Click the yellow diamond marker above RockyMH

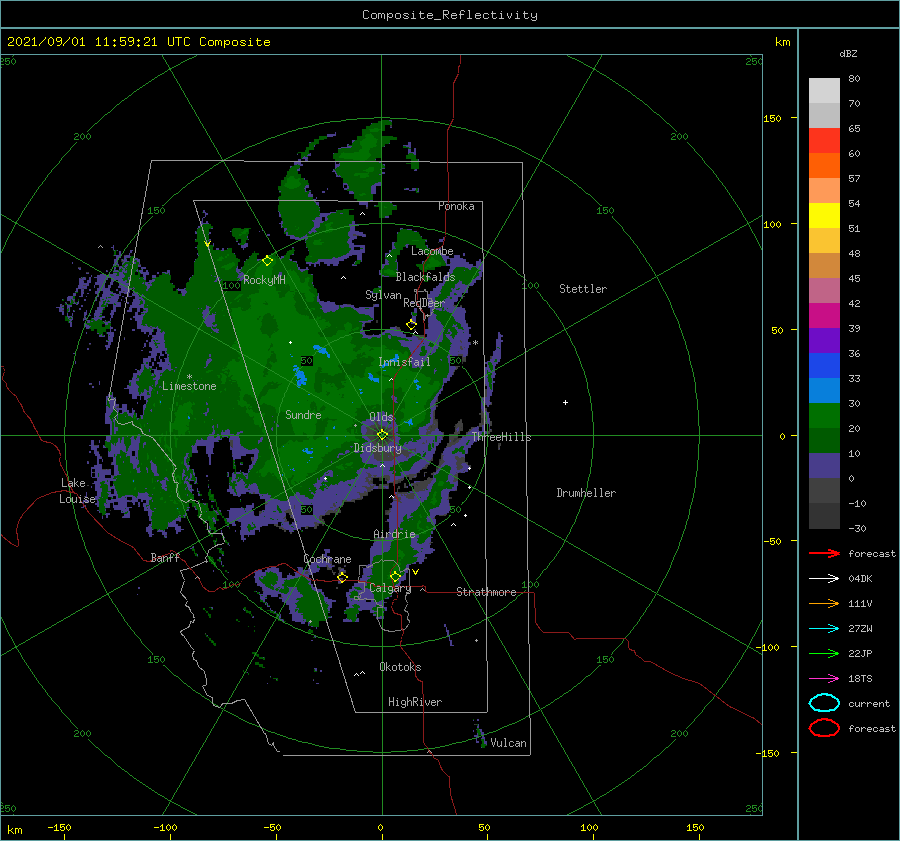pyautogui.click(x=267, y=261)
